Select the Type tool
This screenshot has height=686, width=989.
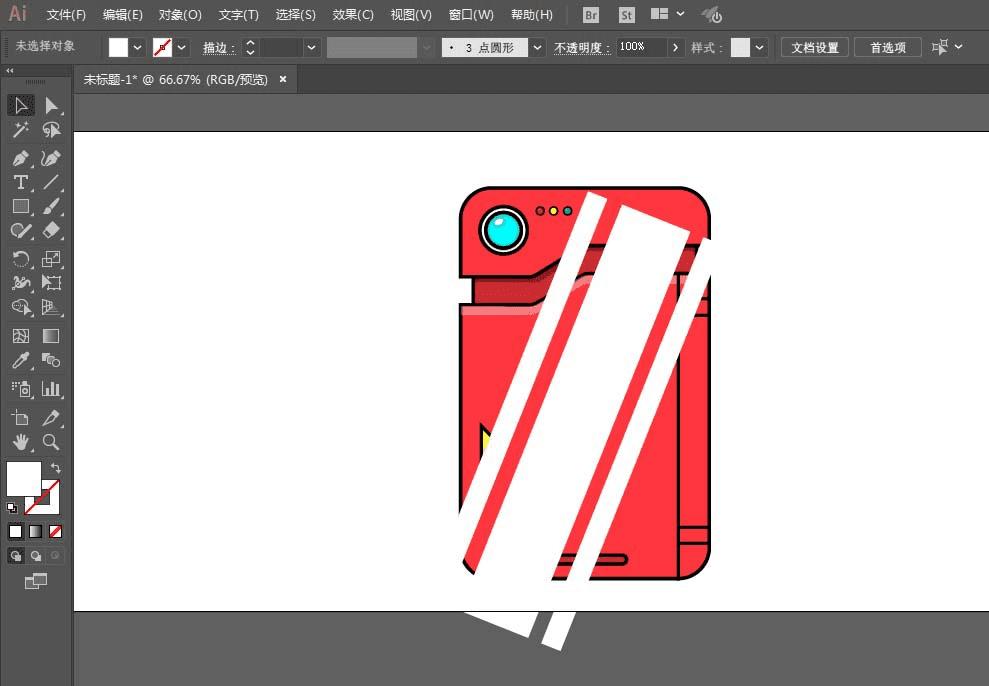tap(20, 182)
